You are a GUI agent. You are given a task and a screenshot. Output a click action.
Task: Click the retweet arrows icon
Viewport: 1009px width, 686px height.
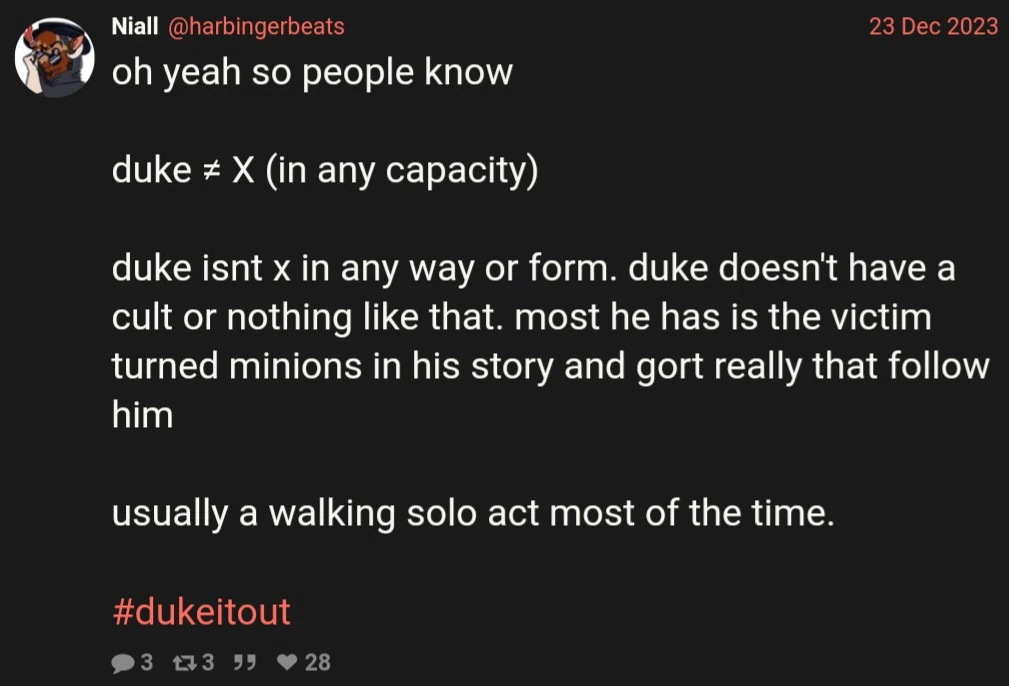[x=183, y=662]
